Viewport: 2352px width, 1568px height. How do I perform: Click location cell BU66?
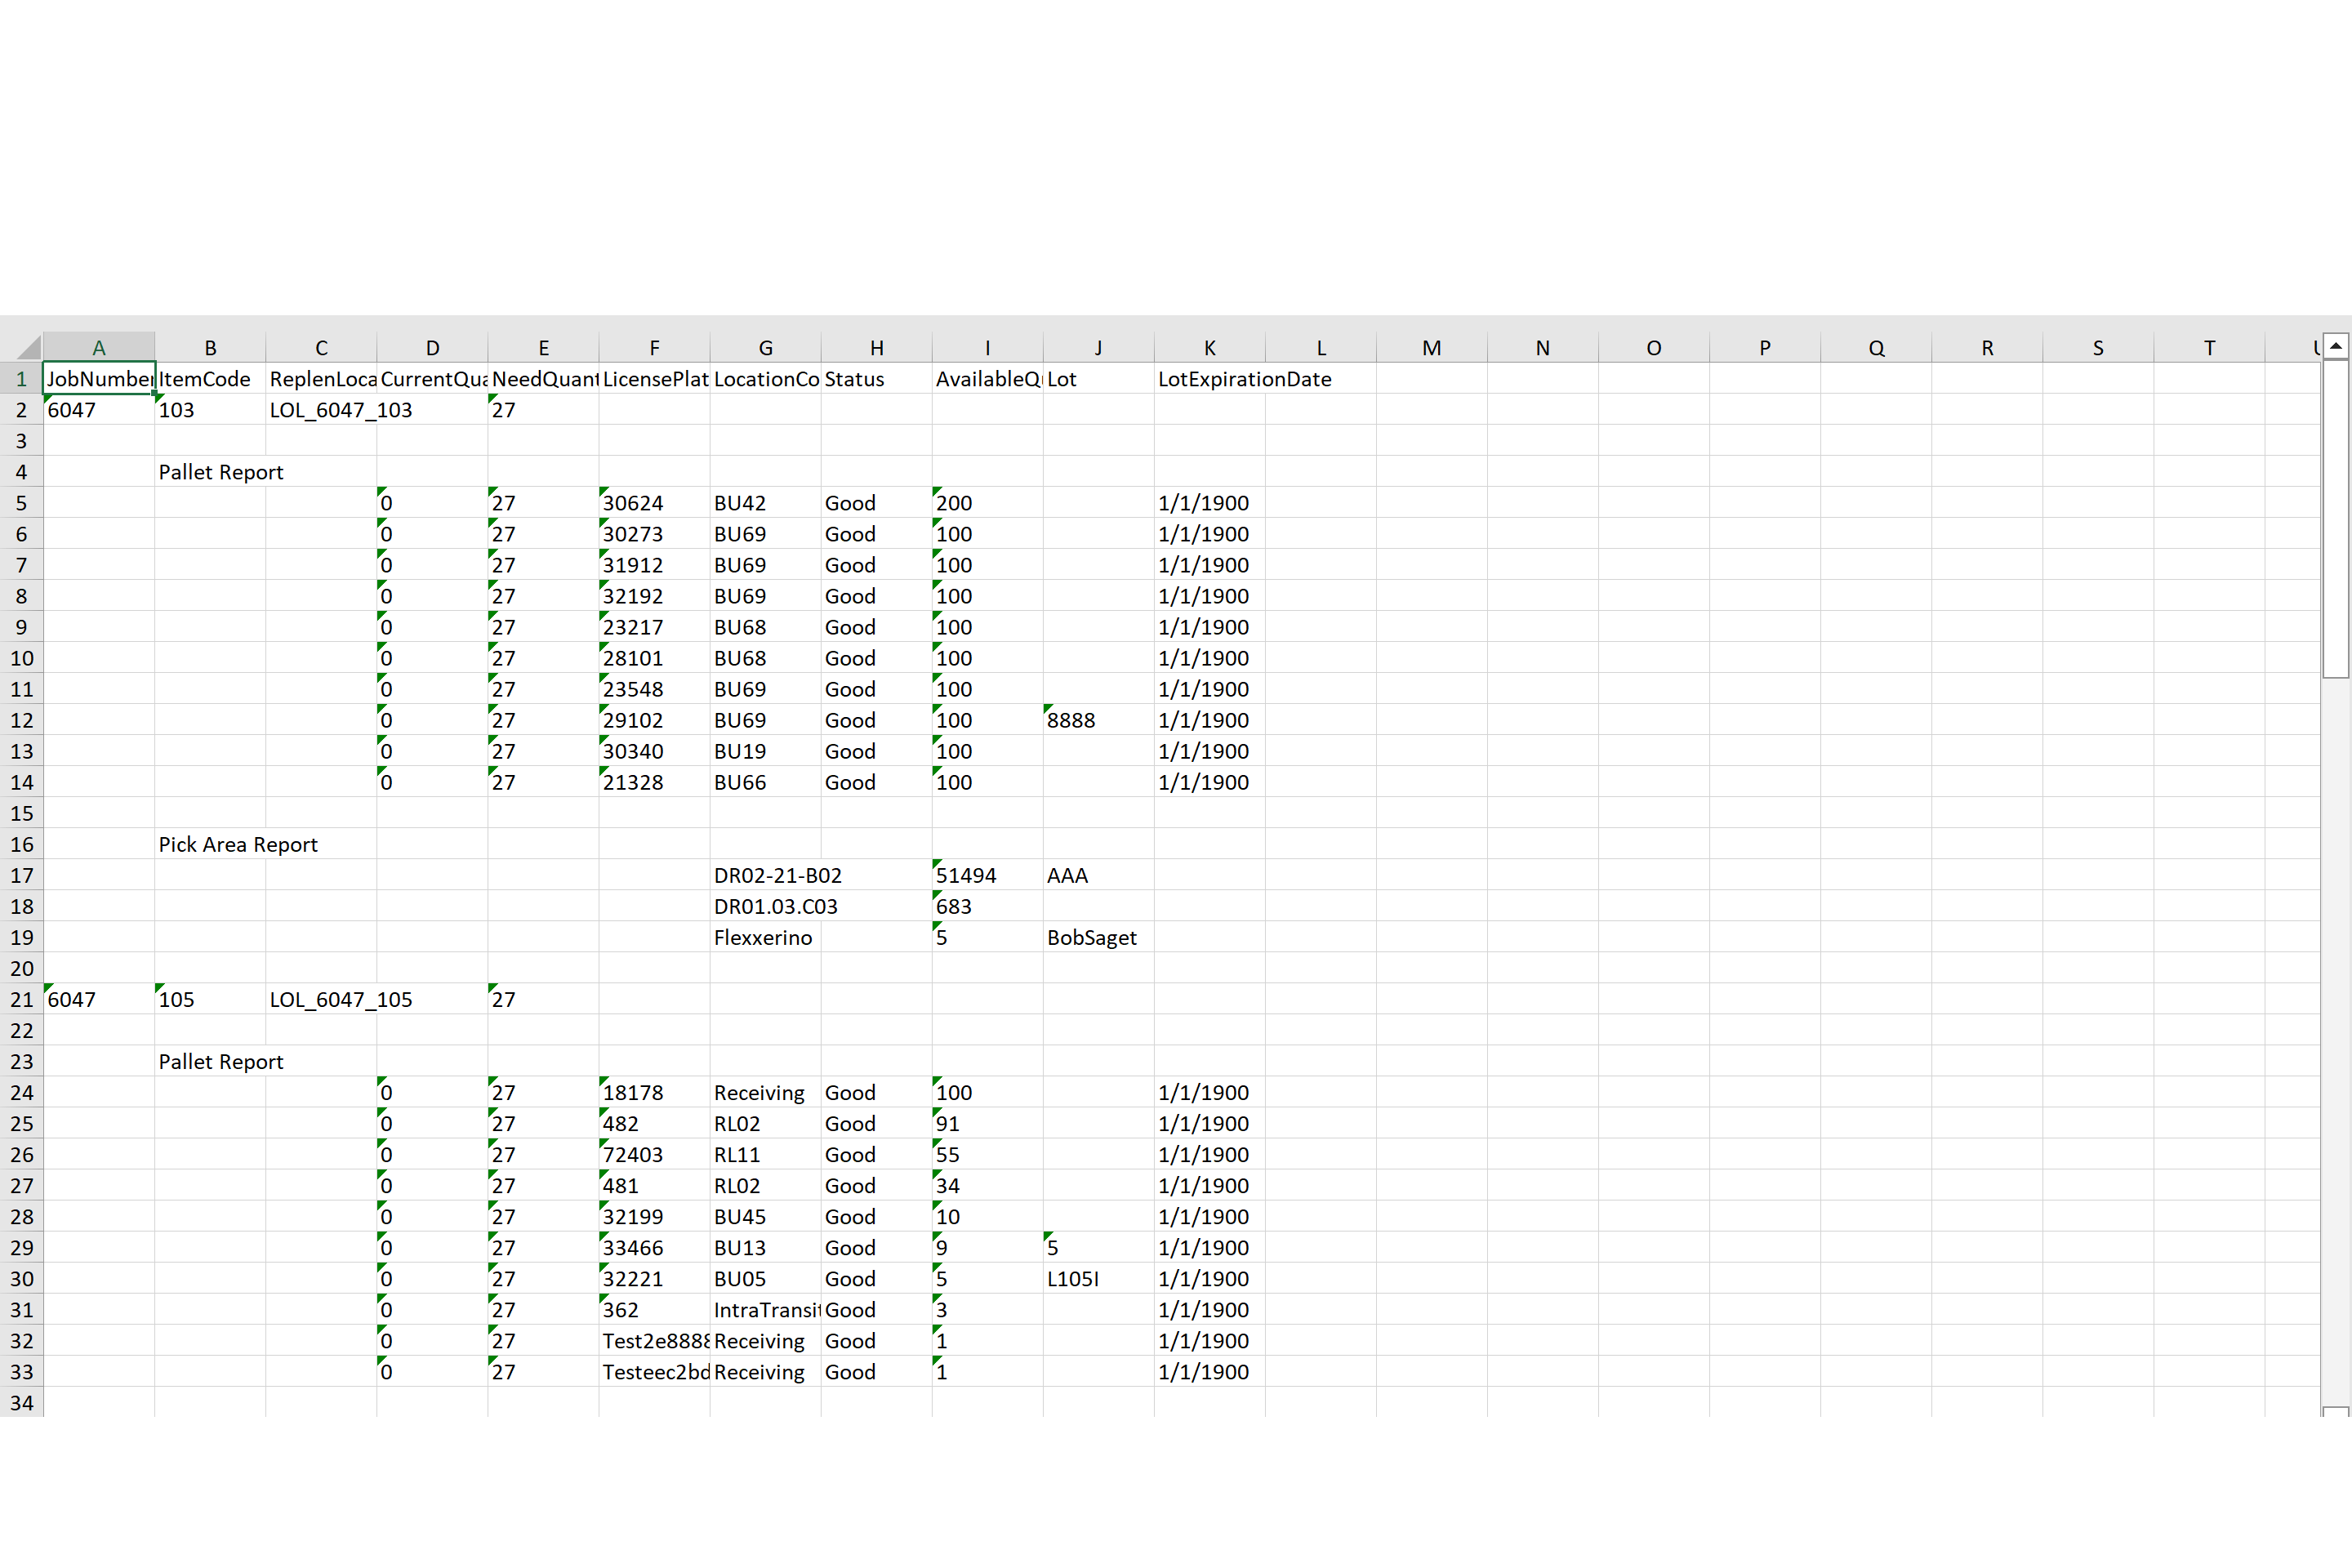click(x=765, y=782)
